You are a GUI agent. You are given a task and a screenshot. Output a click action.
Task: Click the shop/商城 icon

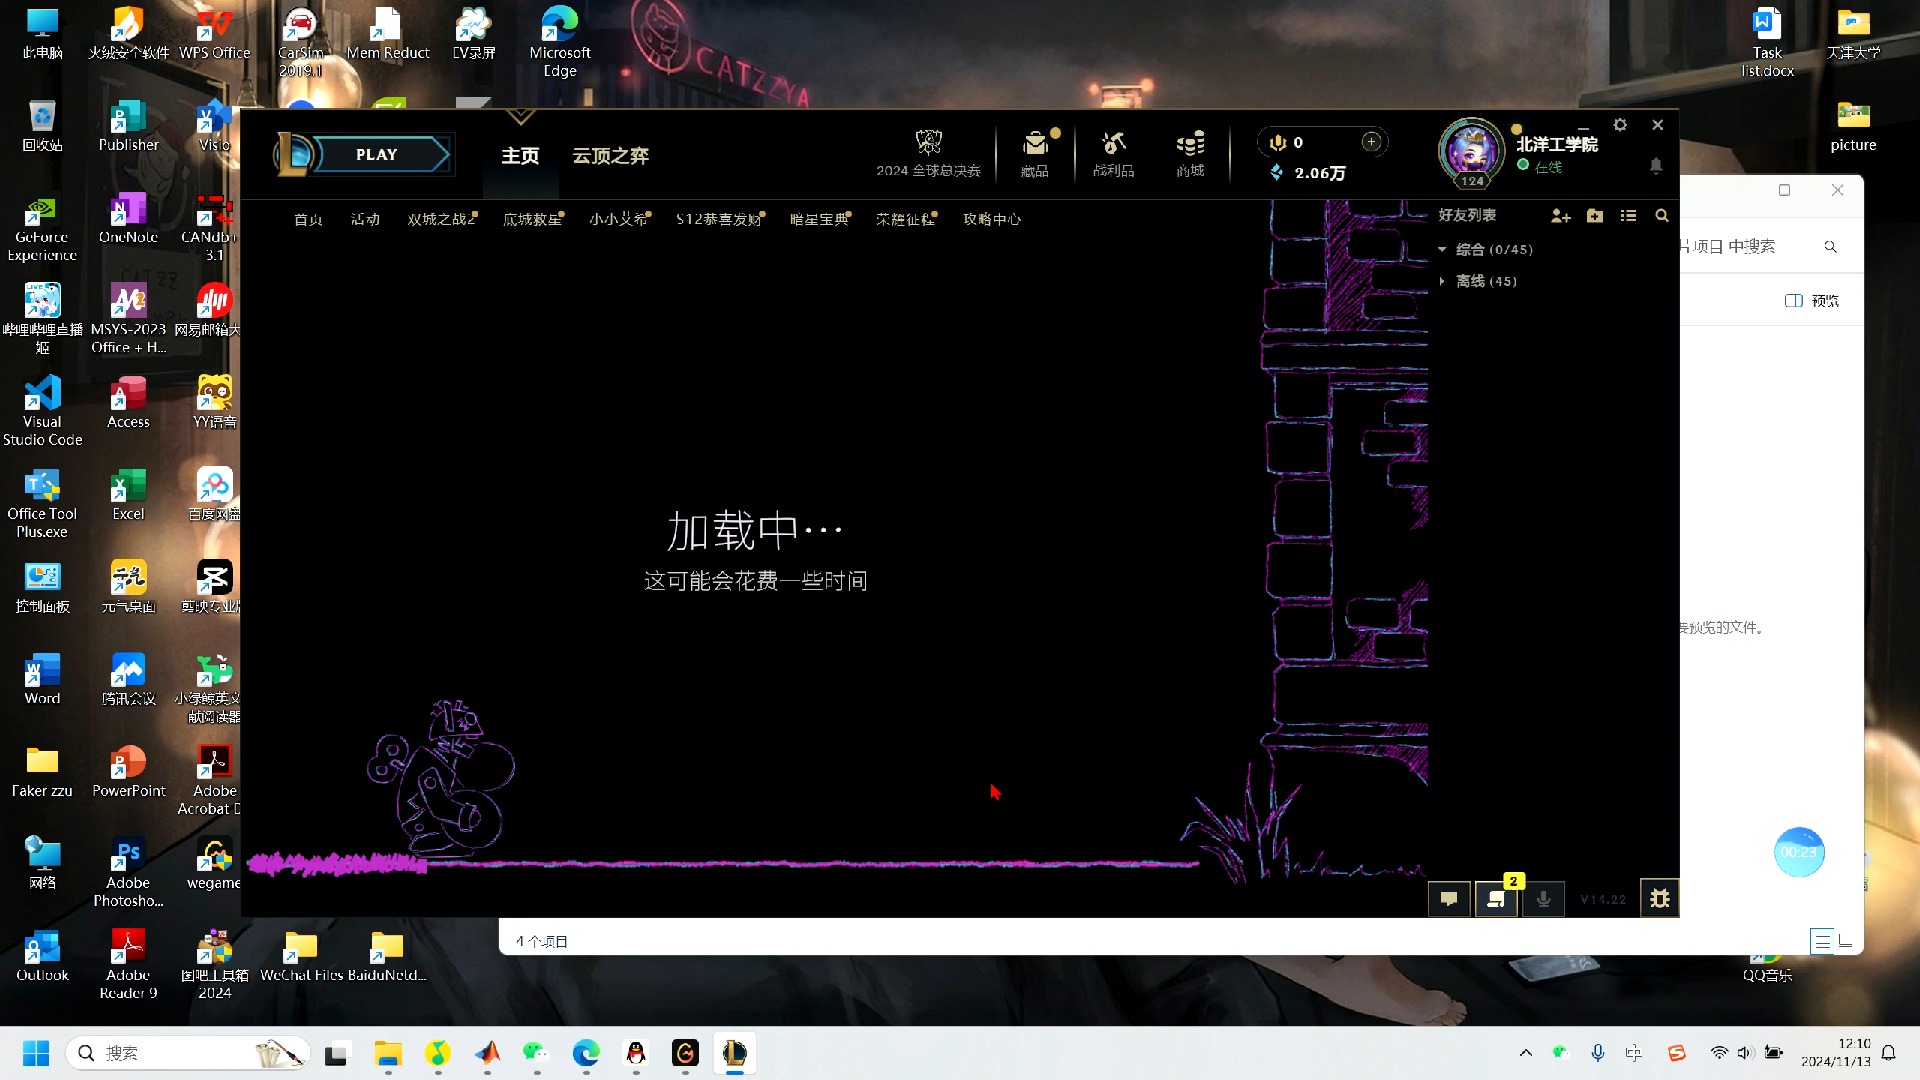pos(1188,152)
